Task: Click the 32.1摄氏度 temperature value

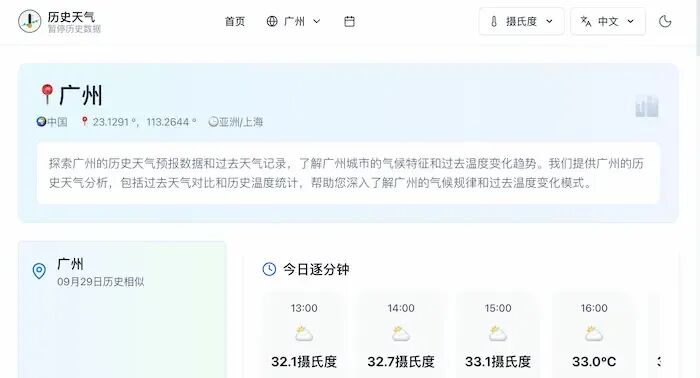Action: (304, 361)
